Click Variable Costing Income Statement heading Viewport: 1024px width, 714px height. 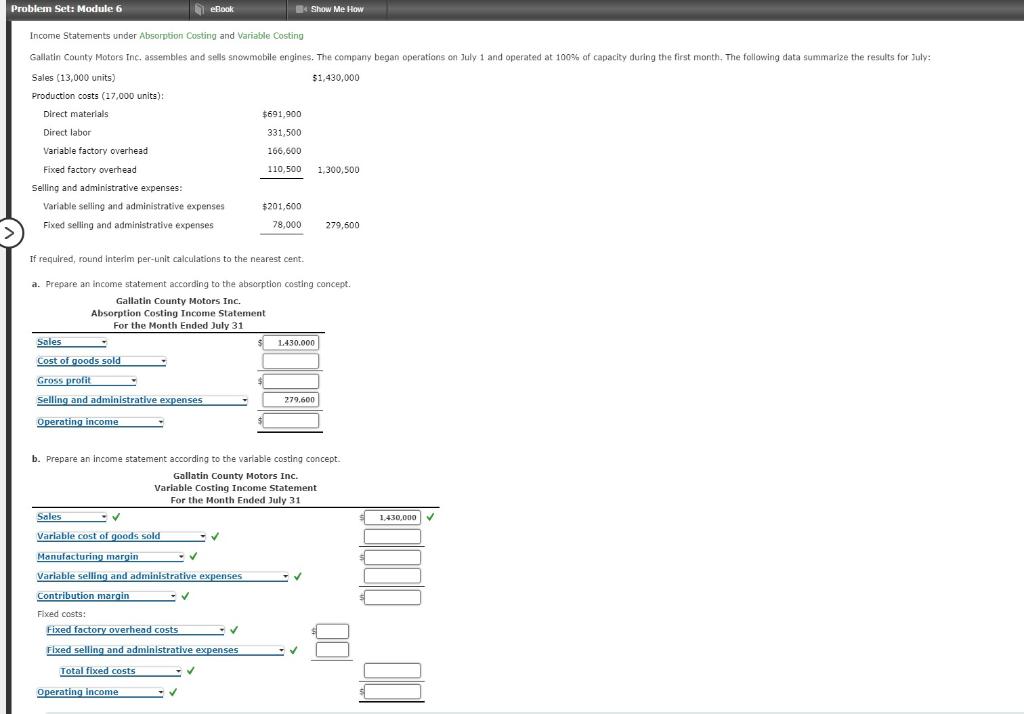coord(235,488)
